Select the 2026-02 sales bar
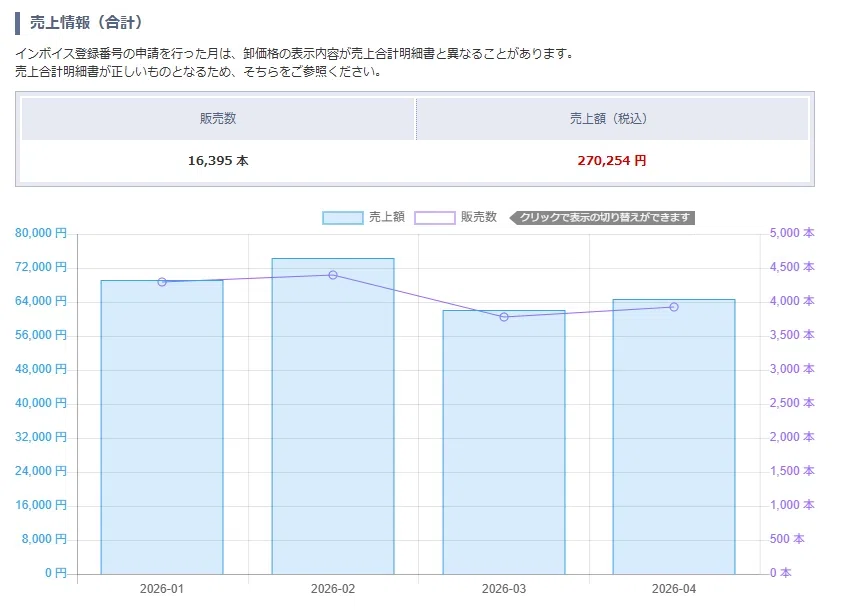 333,416
